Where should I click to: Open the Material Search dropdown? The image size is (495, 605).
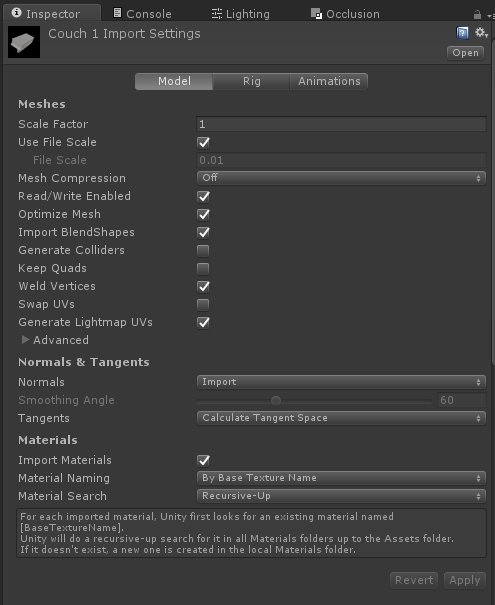pyautogui.click(x=341, y=496)
